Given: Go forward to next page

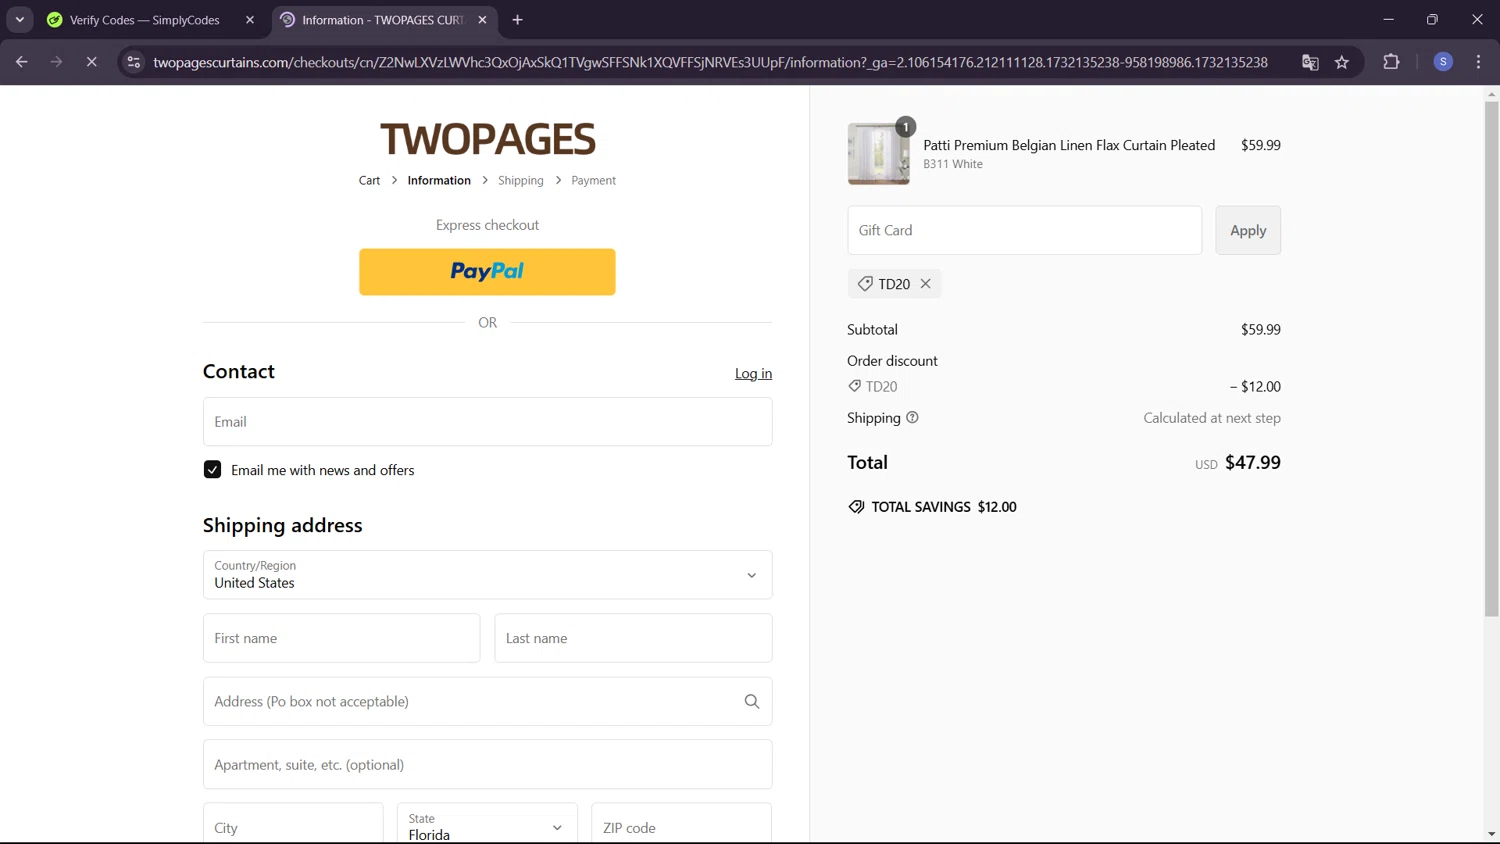Looking at the screenshot, I should pyautogui.click(x=56, y=62).
